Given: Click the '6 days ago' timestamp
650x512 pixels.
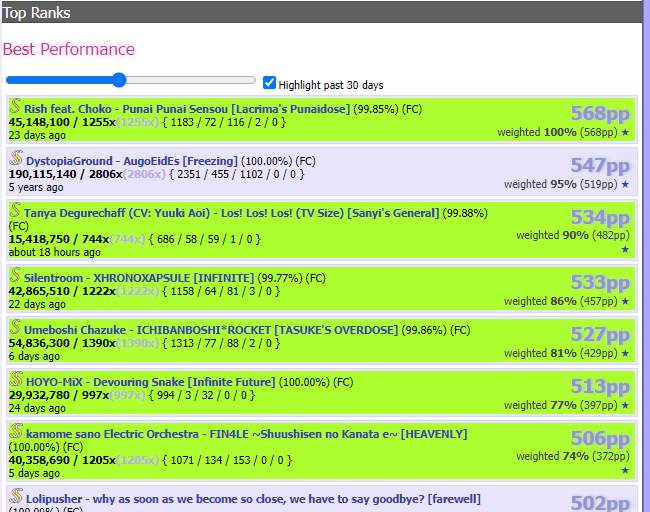Looking at the screenshot, I should [x=34, y=356].
